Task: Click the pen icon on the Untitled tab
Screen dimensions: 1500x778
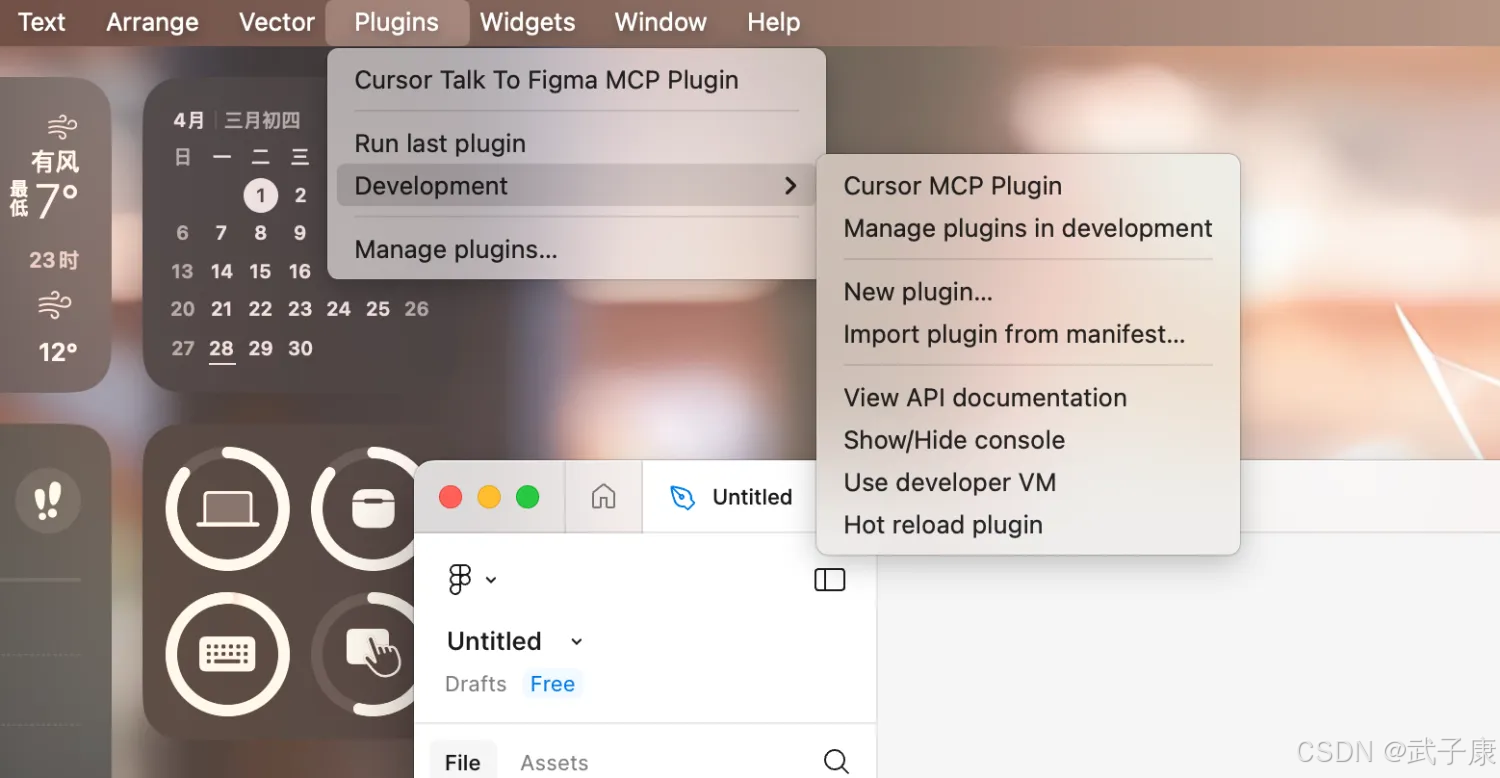Action: (683, 497)
